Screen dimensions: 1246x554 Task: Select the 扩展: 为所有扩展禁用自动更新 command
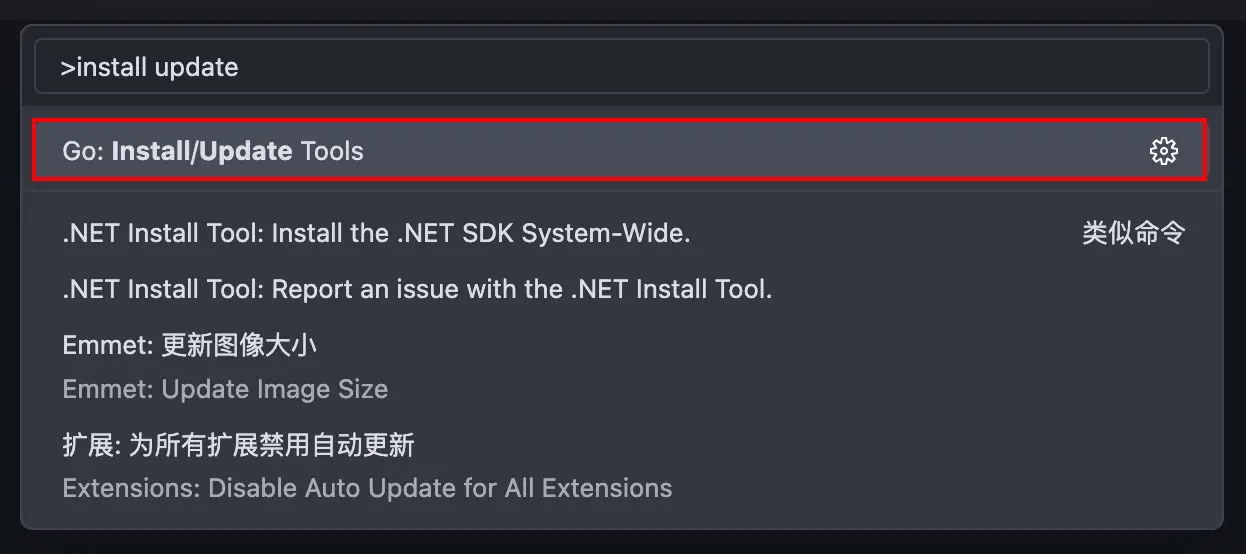click(238, 445)
